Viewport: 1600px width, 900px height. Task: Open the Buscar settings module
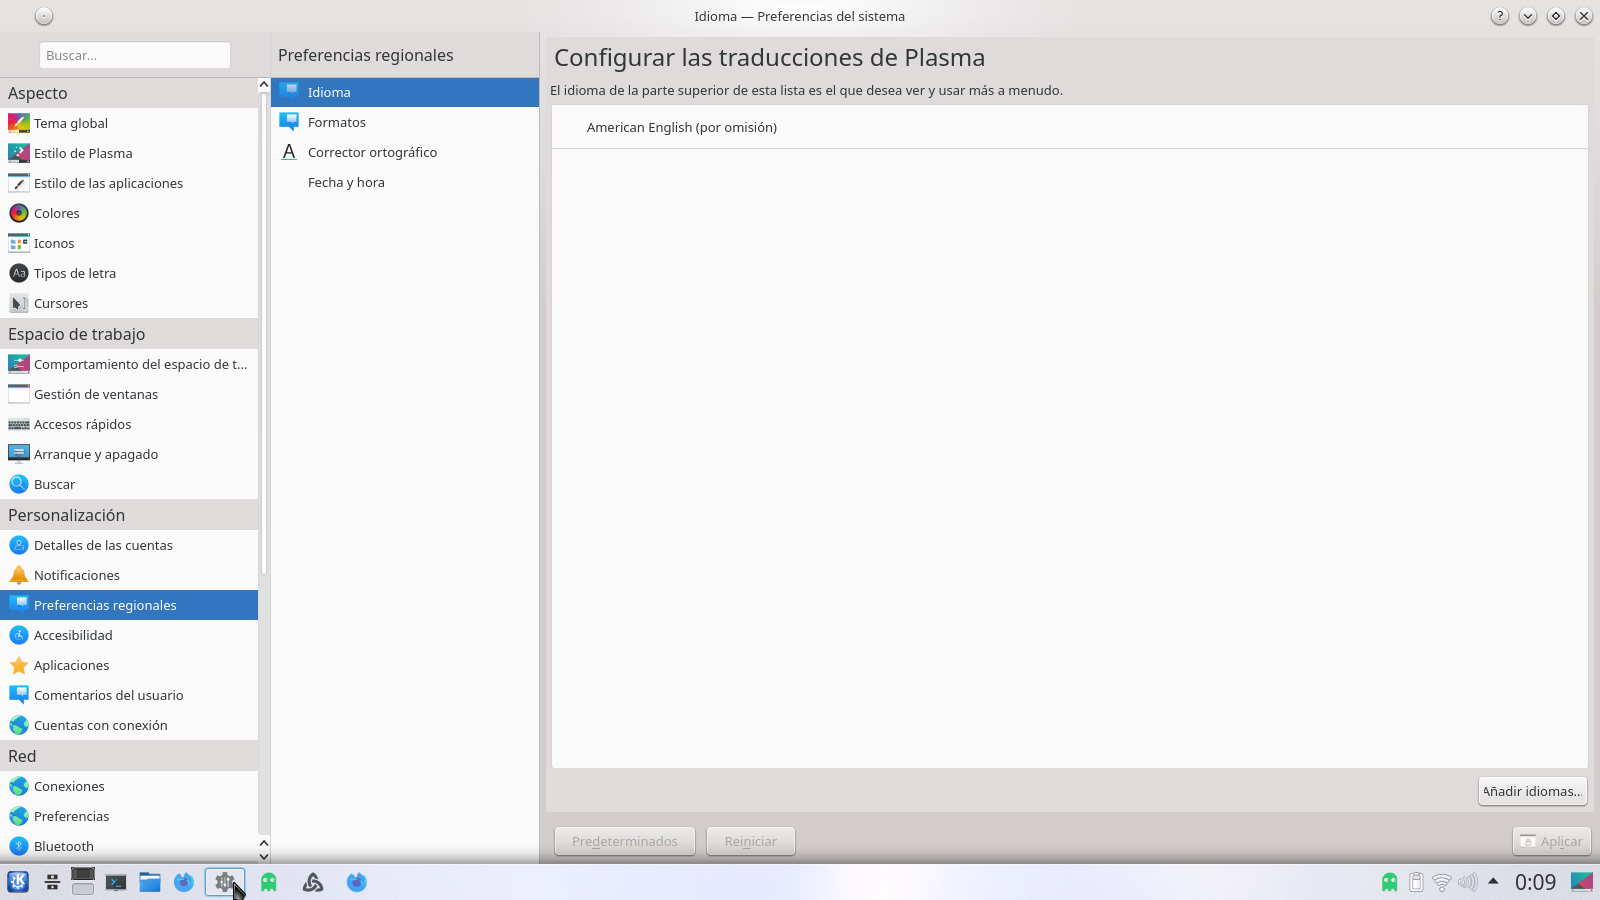pyautogui.click(x=129, y=484)
